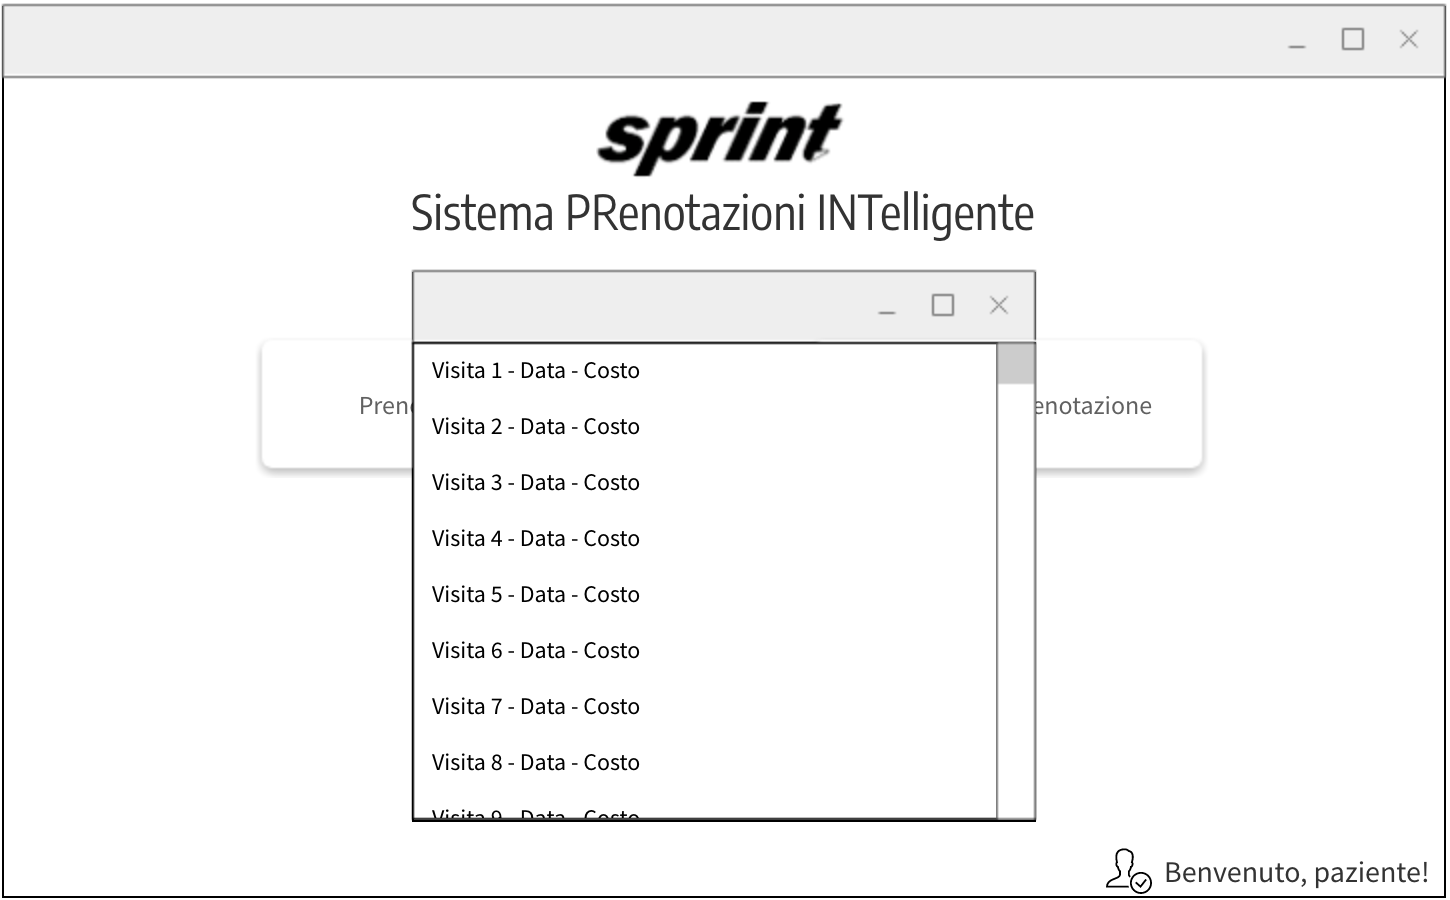
Task: Choose Visita 3 - Data - Costo entry
Action: click(535, 483)
